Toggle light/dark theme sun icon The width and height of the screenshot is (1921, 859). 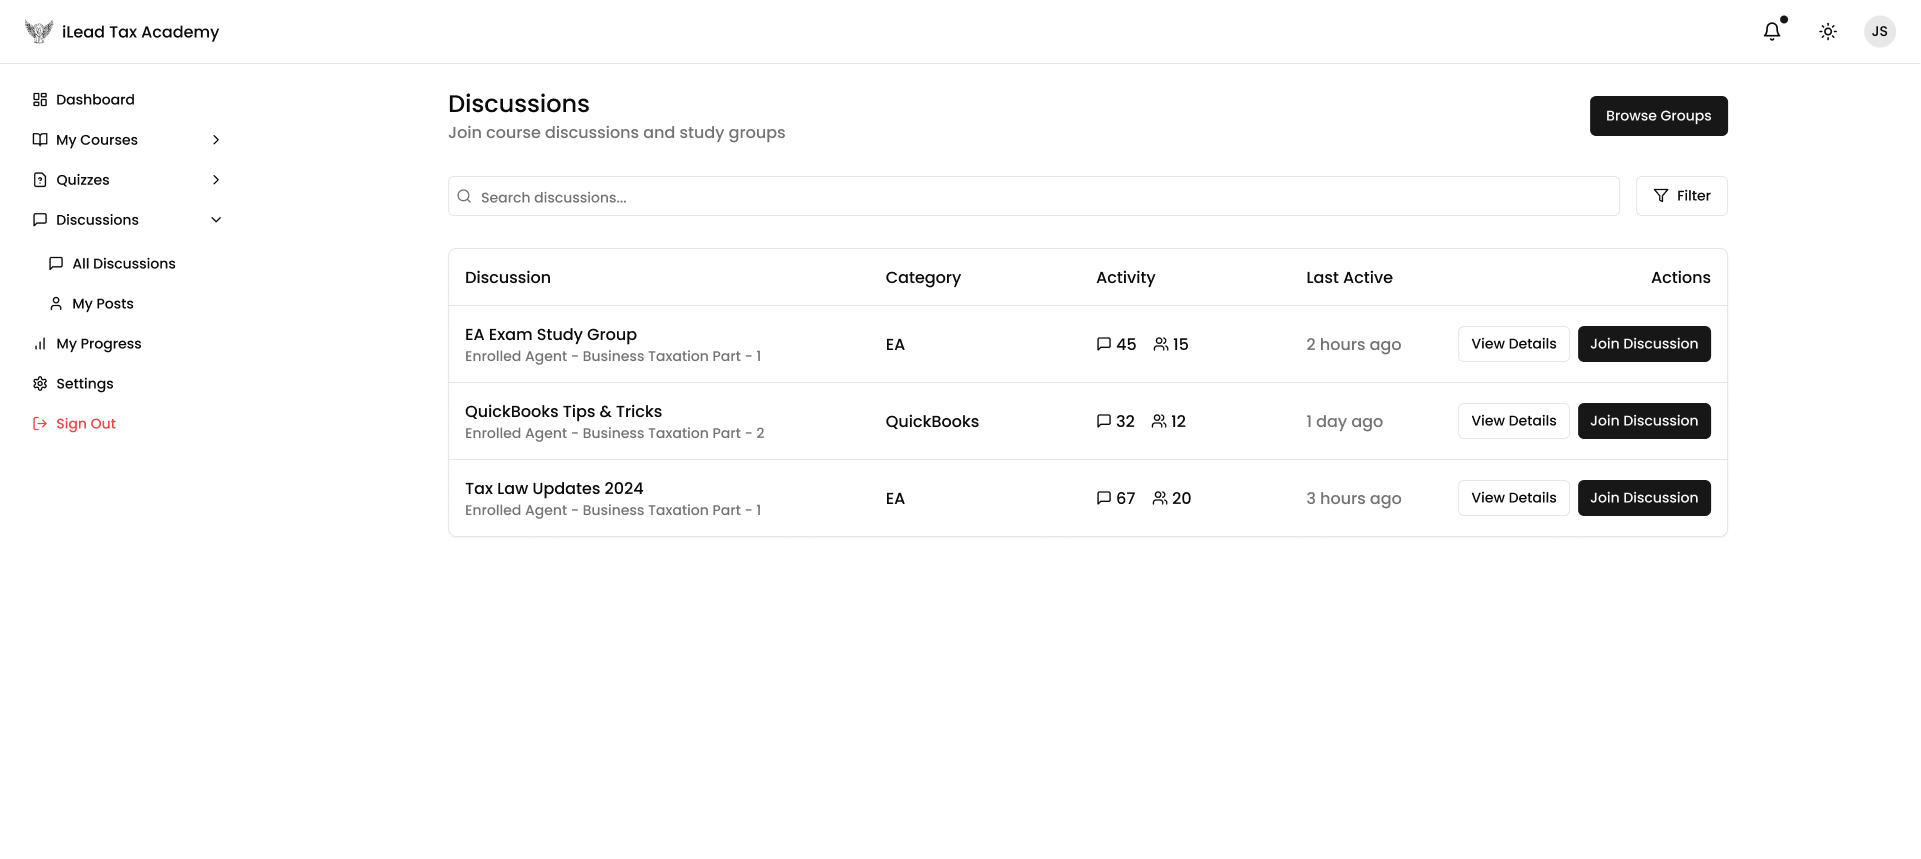1827,32
